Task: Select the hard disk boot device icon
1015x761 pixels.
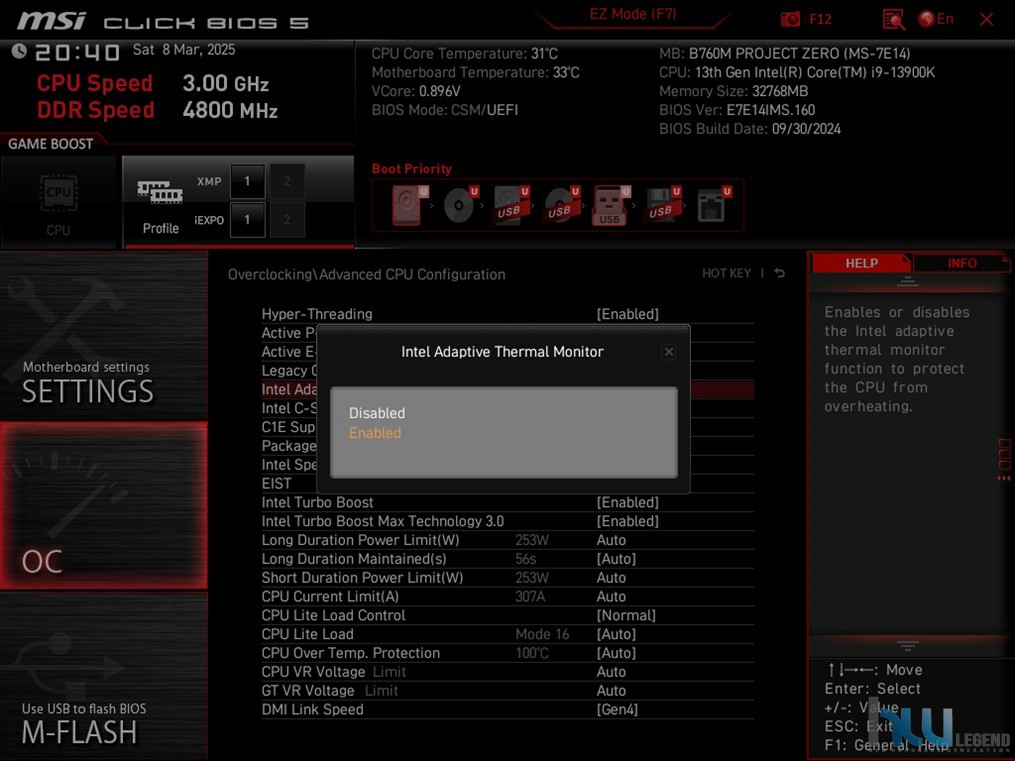Action: pyautogui.click(x=408, y=205)
